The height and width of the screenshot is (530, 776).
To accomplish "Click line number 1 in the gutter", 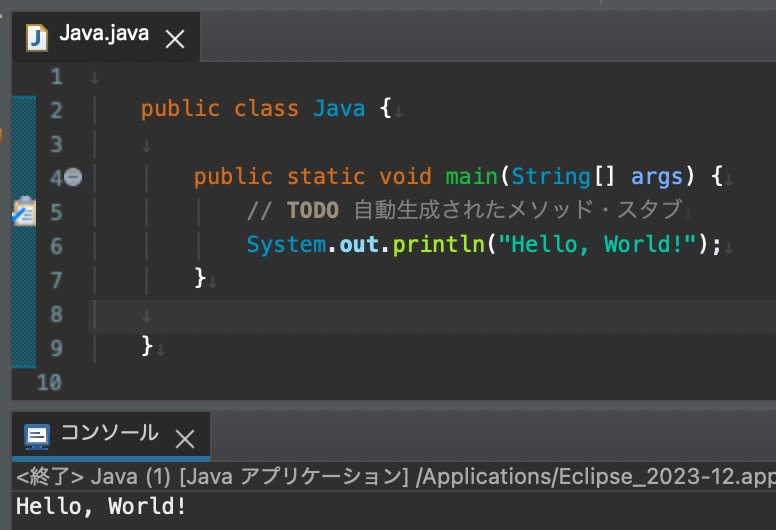I will point(56,77).
